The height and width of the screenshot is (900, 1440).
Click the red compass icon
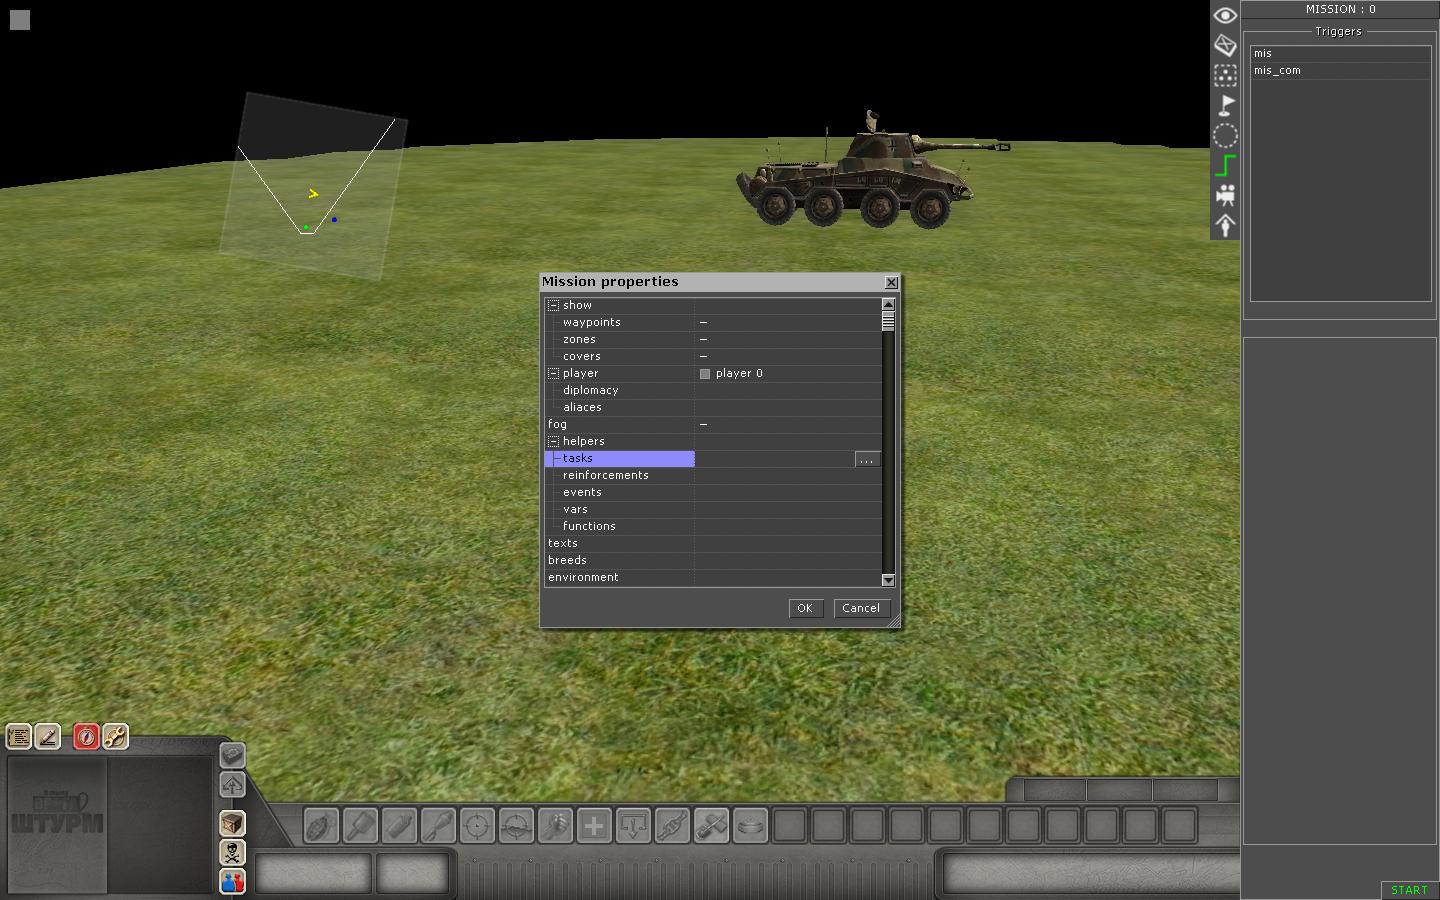86,737
